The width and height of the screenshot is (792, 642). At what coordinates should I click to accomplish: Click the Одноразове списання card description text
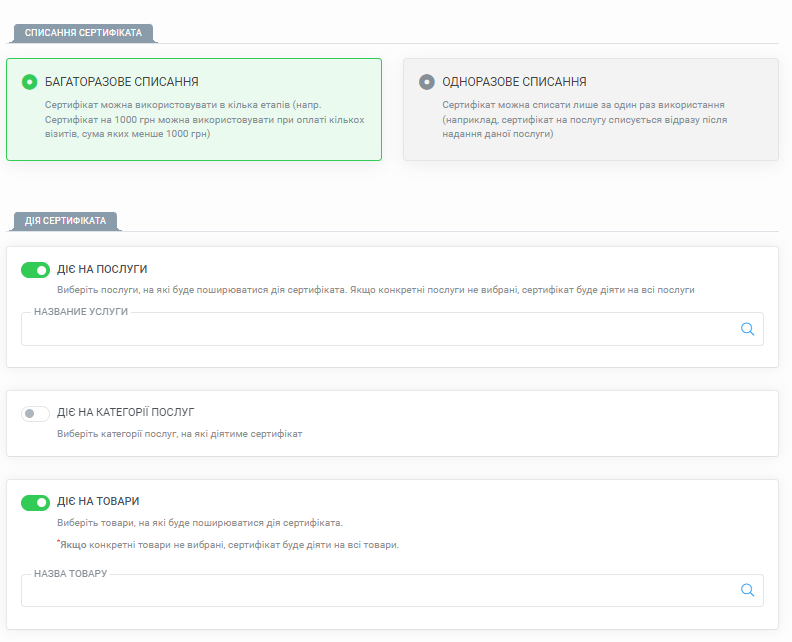click(584, 119)
